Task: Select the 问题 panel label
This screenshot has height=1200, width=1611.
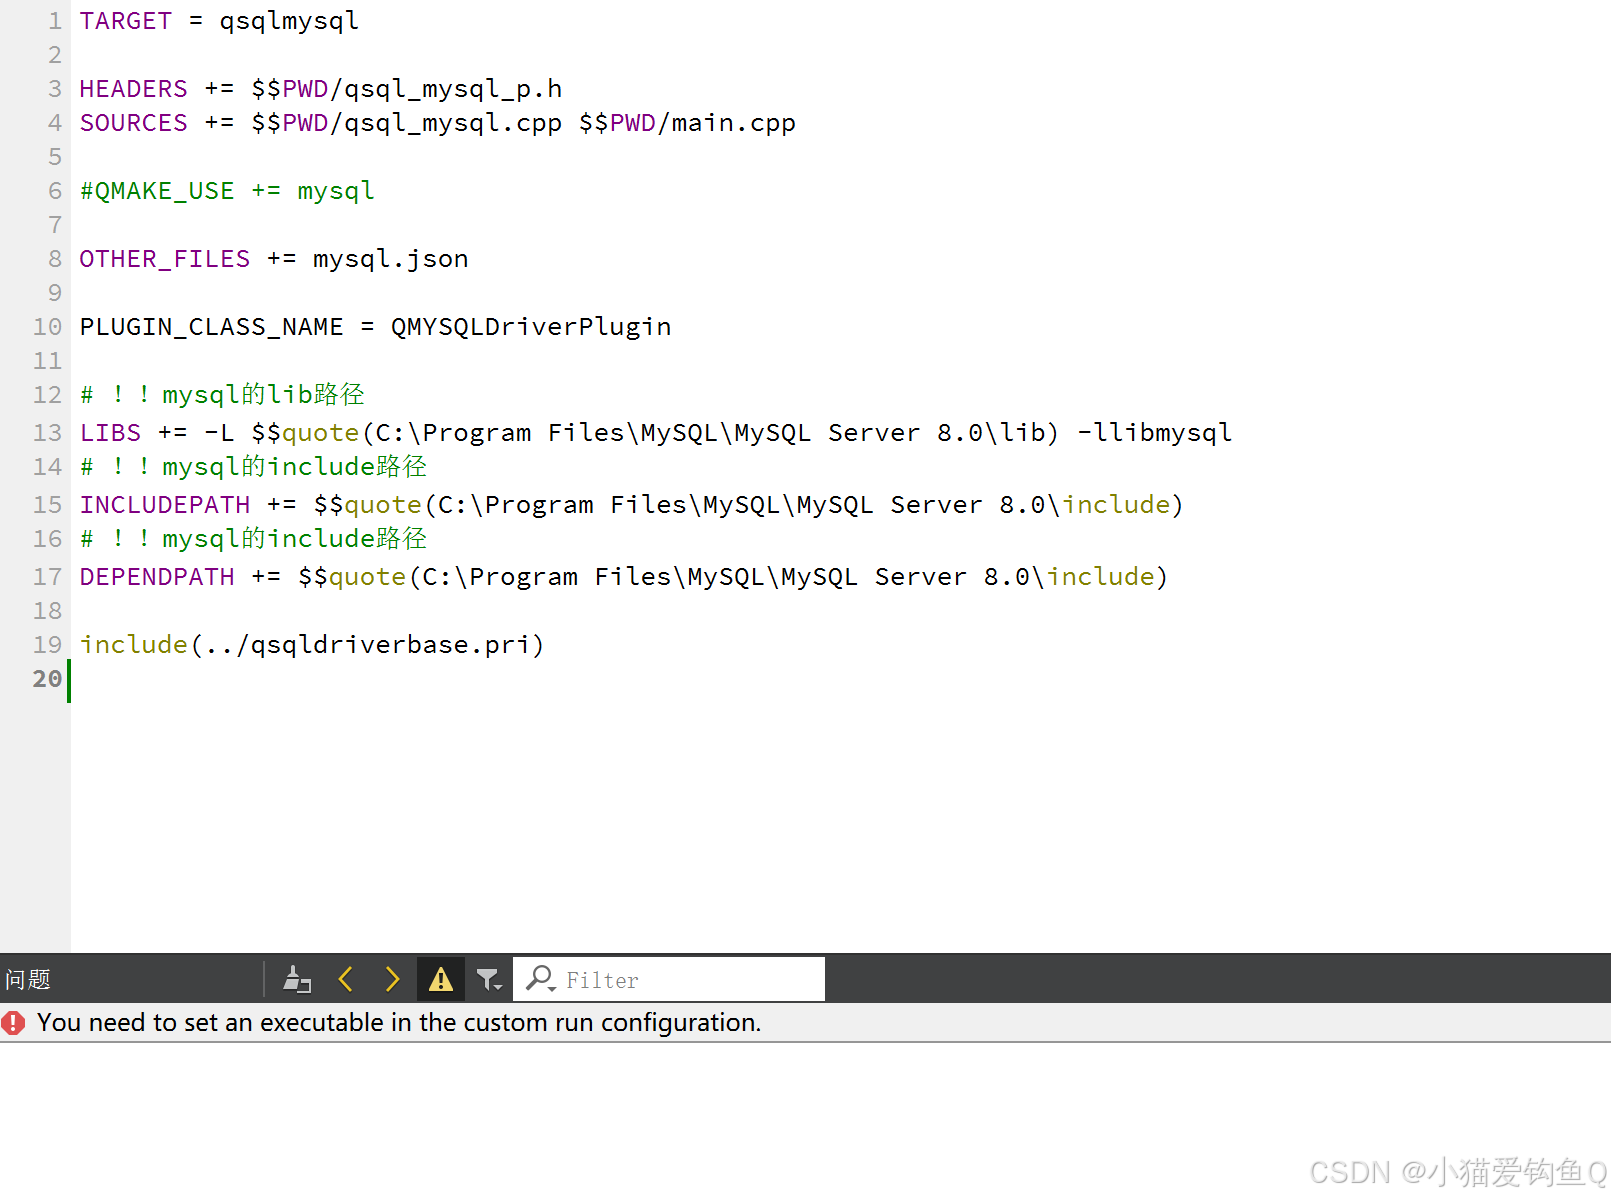Action: click(x=29, y=979)
